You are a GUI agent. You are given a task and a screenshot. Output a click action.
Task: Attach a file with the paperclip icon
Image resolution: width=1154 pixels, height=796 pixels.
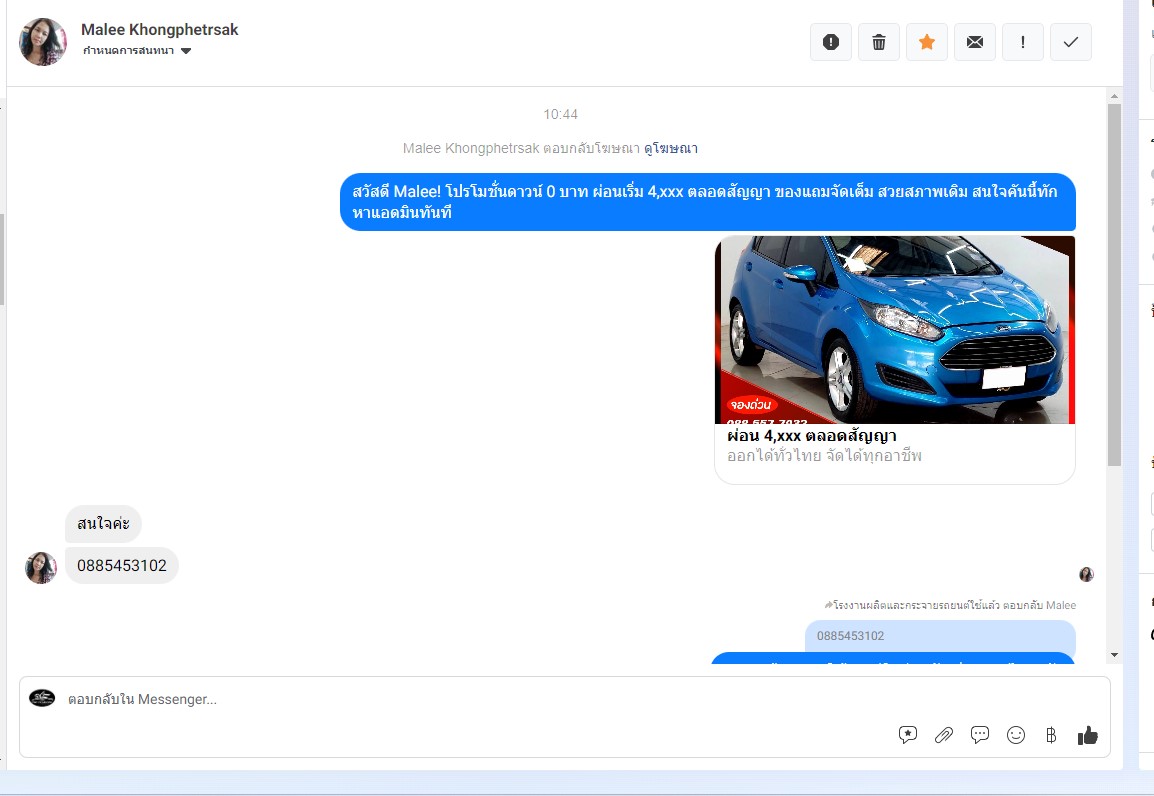pos(944,735)
